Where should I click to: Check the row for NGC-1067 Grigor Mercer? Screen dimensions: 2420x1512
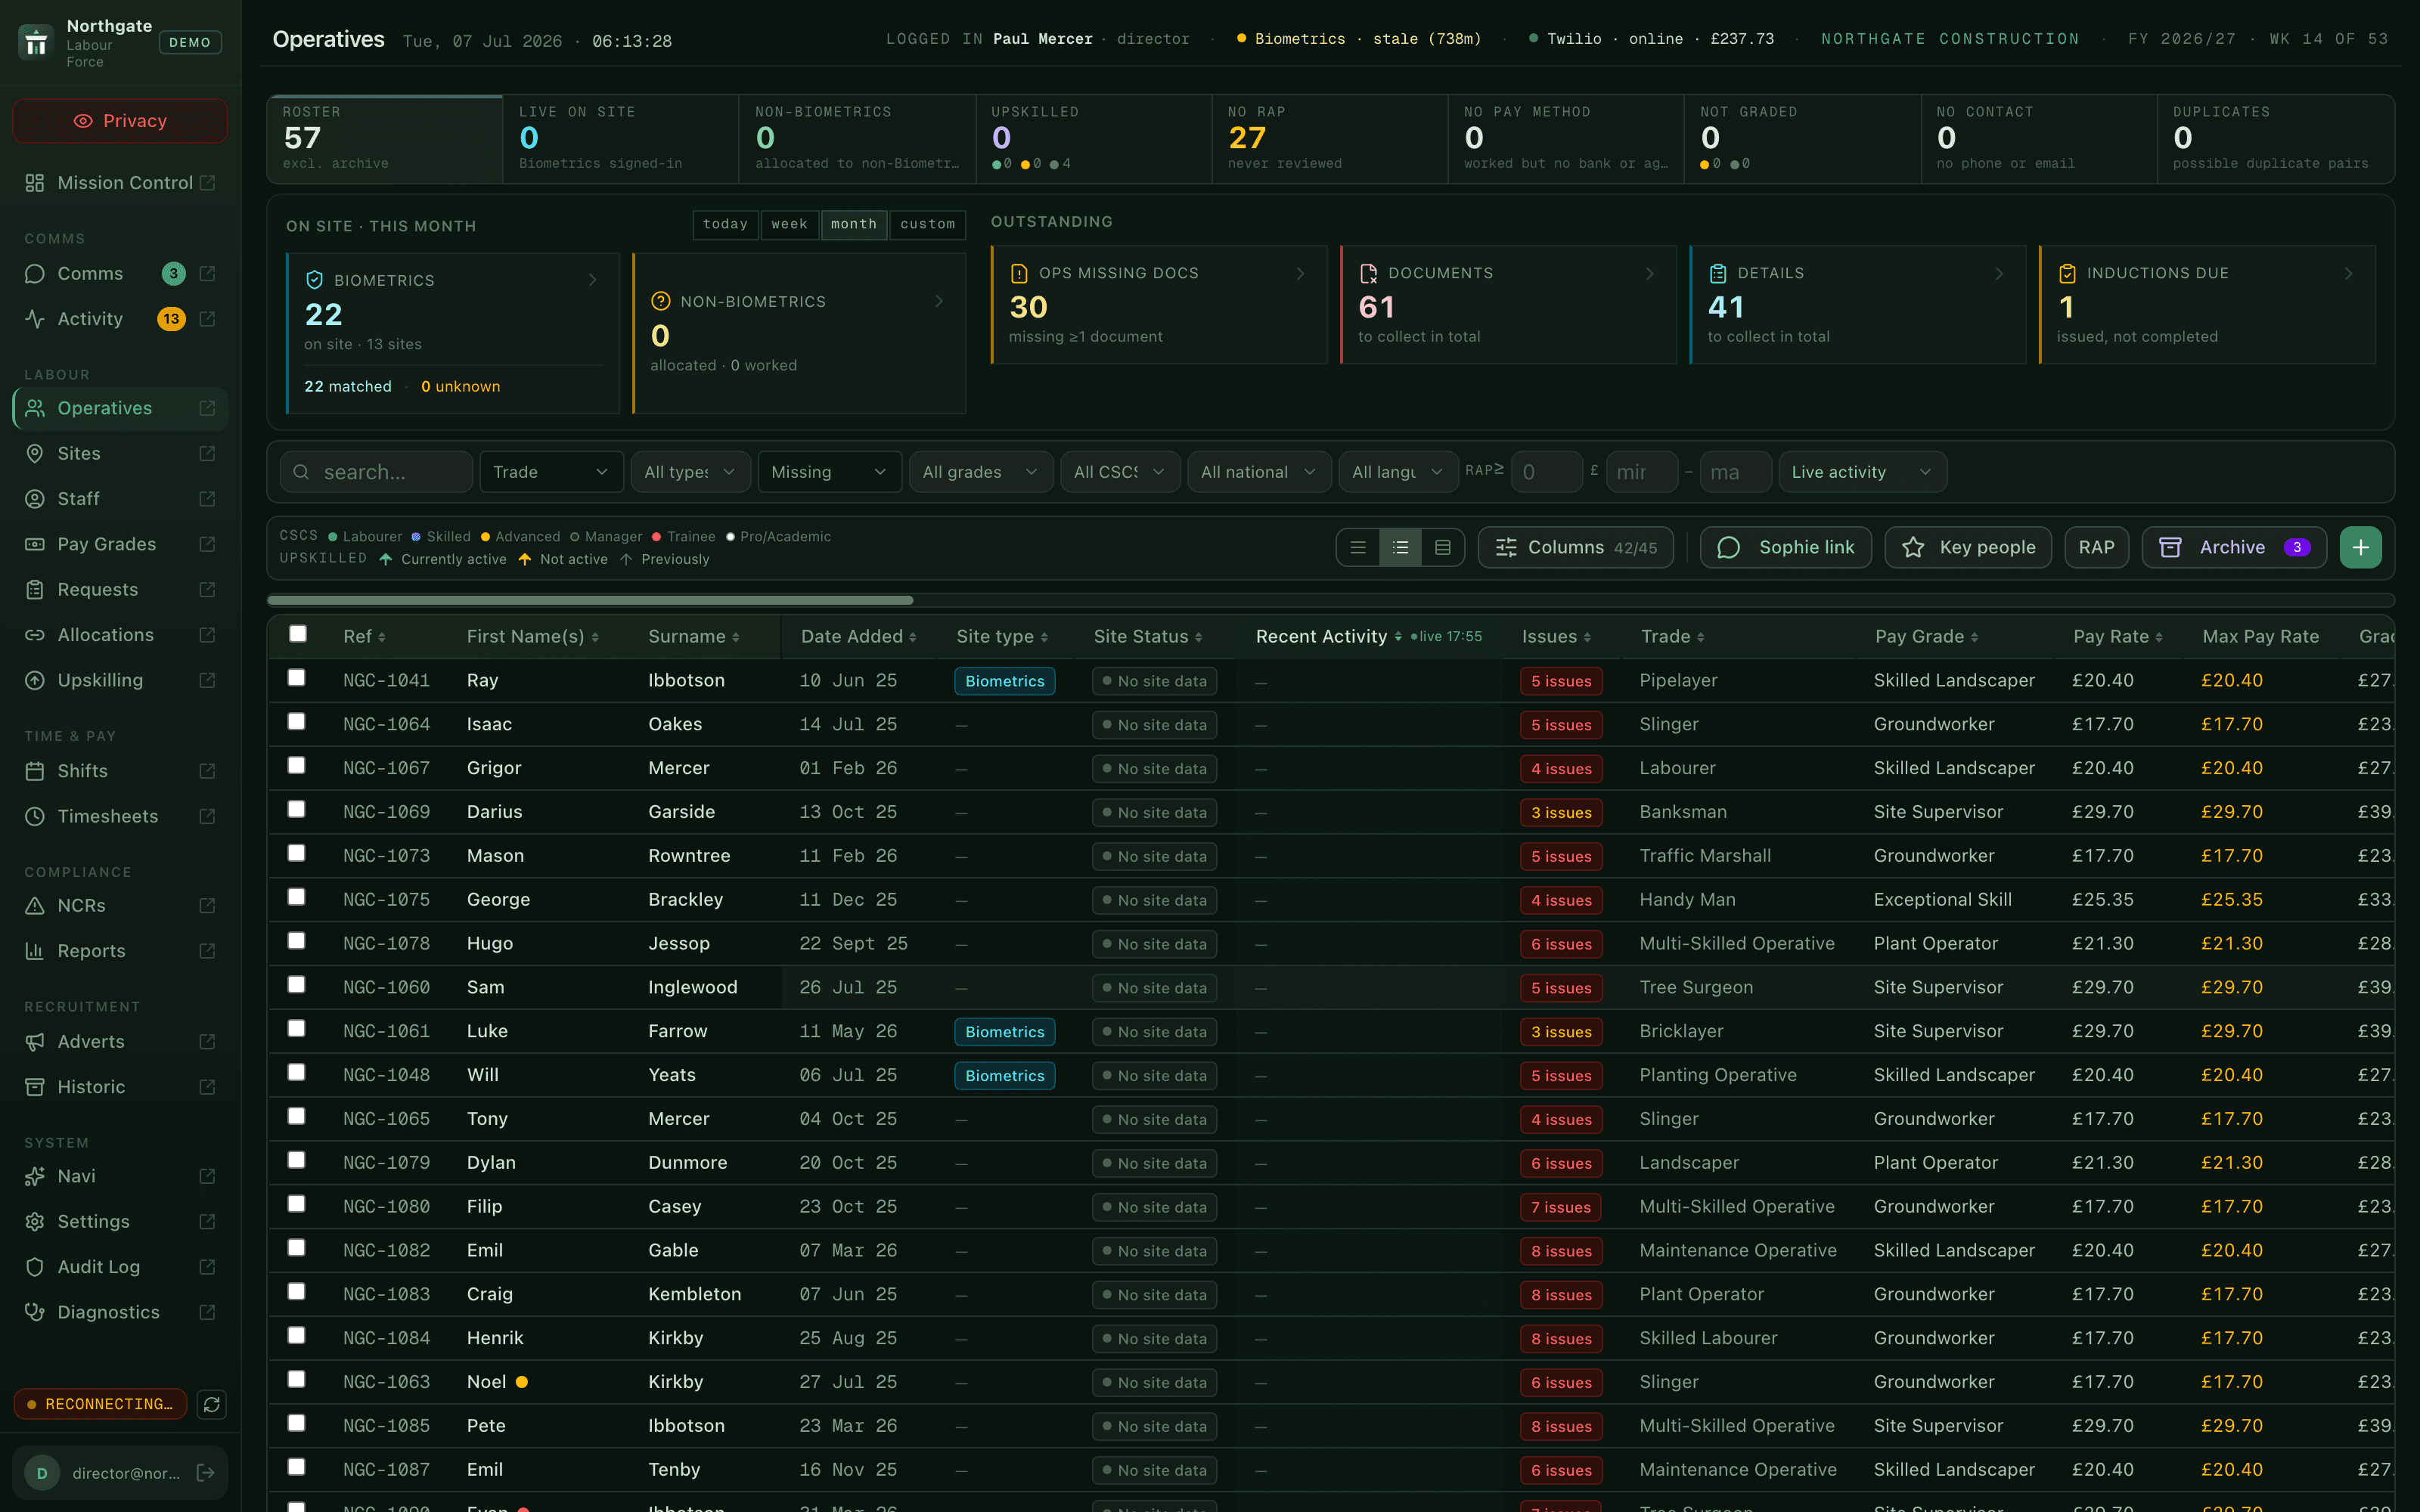[296, 766]
